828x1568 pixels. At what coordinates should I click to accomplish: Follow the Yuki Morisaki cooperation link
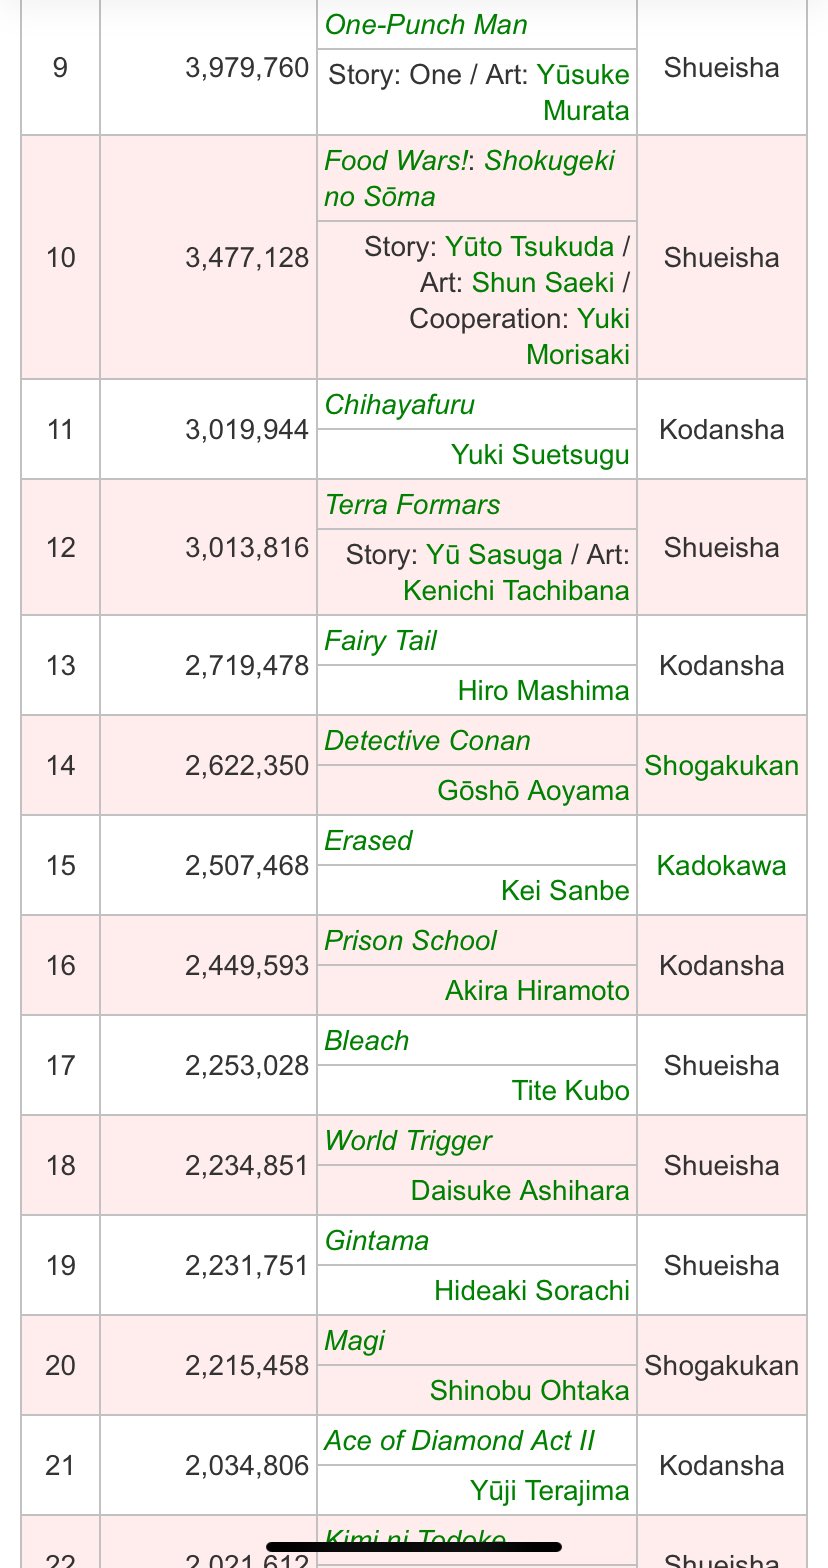[x=579, y=336]
